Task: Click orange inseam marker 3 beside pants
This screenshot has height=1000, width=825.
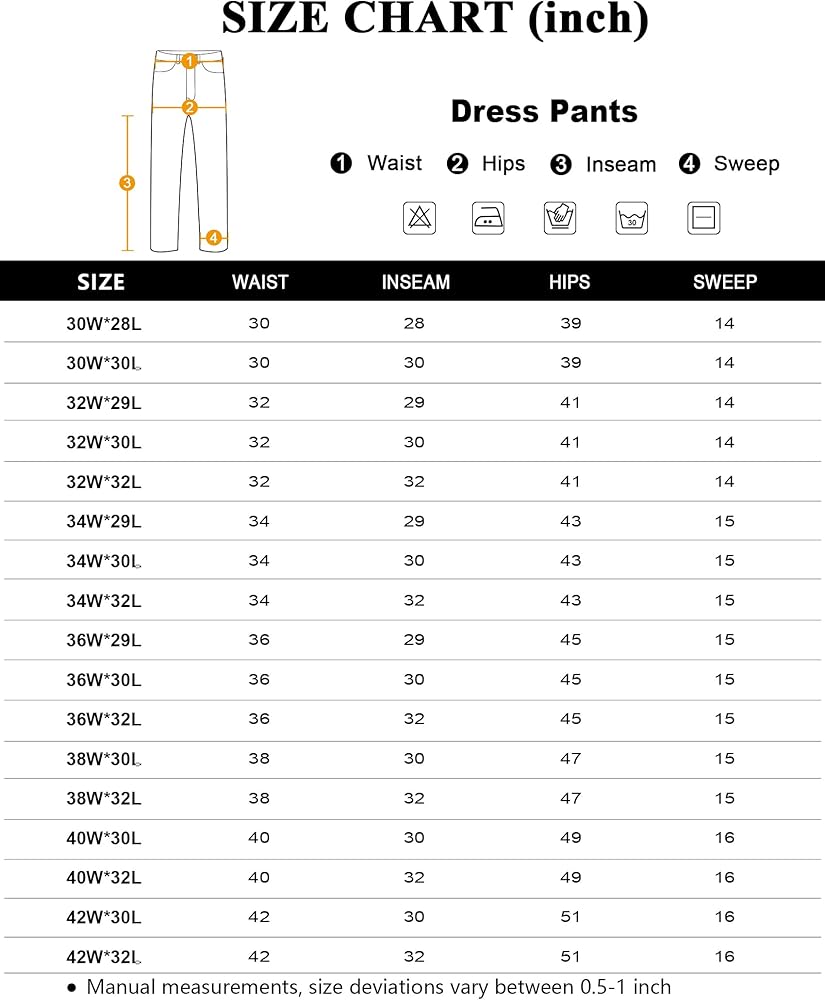Action: coord(127,183)
